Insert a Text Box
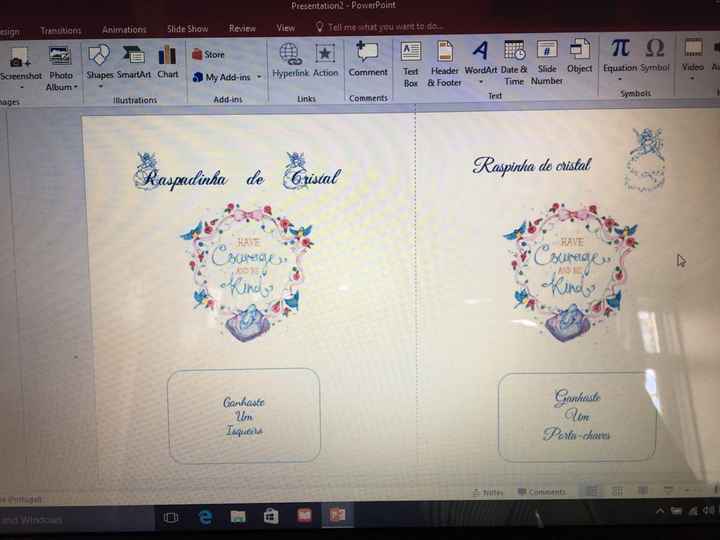 (411, 64)
